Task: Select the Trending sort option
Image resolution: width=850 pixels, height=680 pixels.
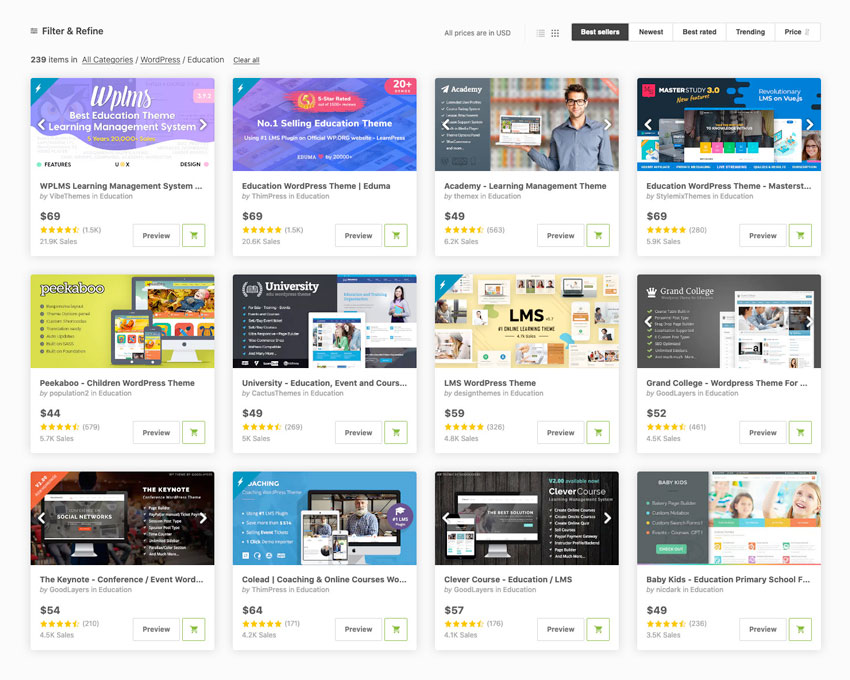Action: (750, 32)
